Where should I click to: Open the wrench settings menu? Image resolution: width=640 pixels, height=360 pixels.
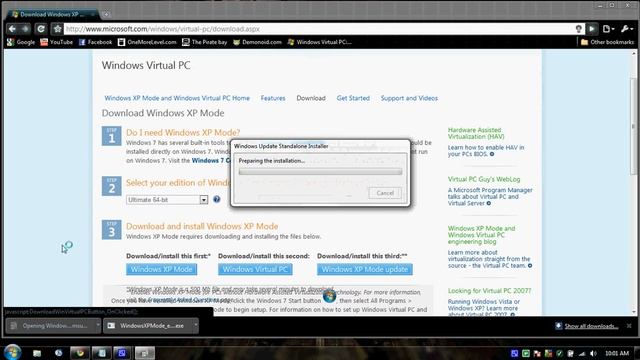click(x=627, y=29)
